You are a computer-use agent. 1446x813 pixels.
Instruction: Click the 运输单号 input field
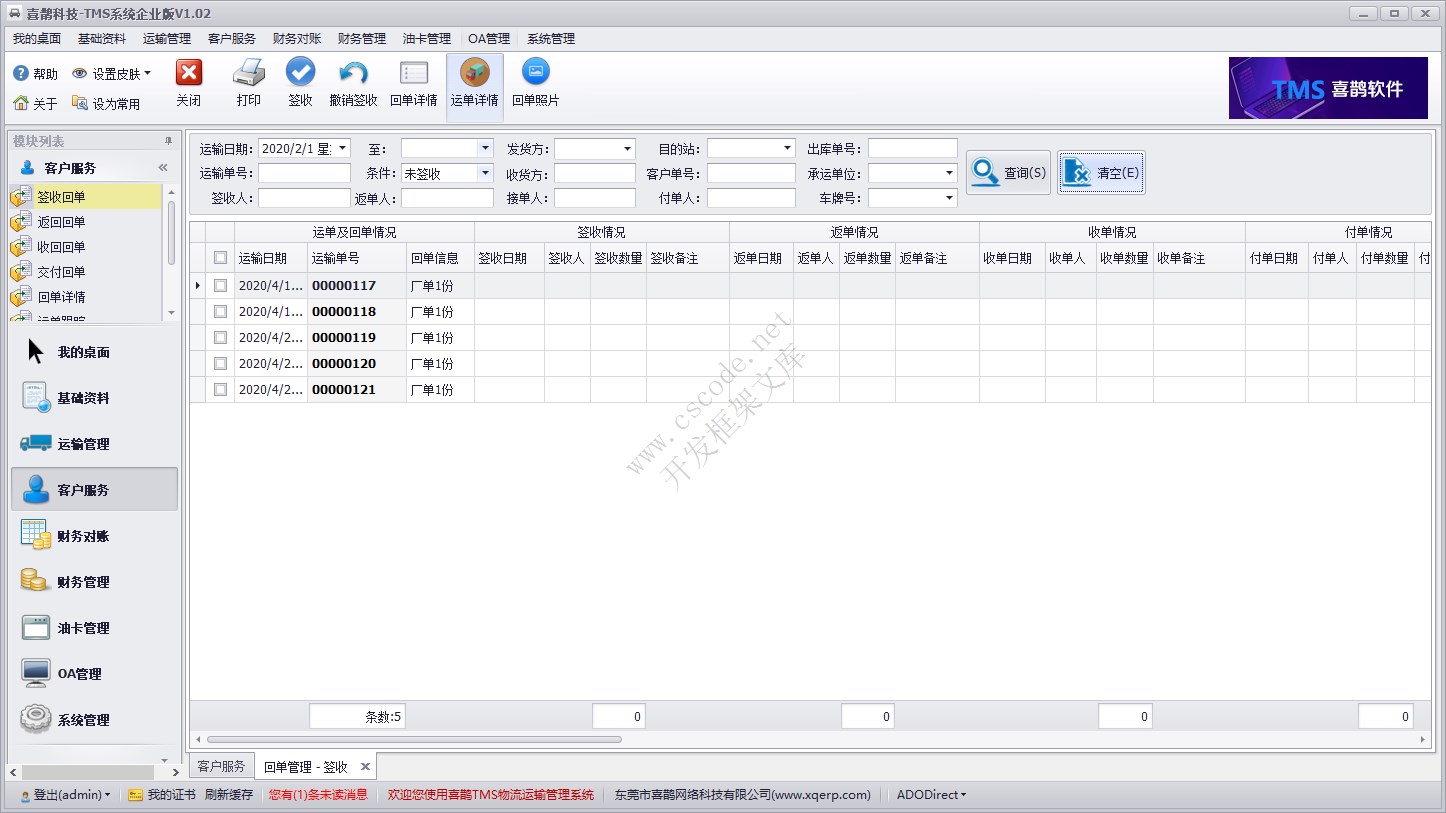(x=304, y=173)
